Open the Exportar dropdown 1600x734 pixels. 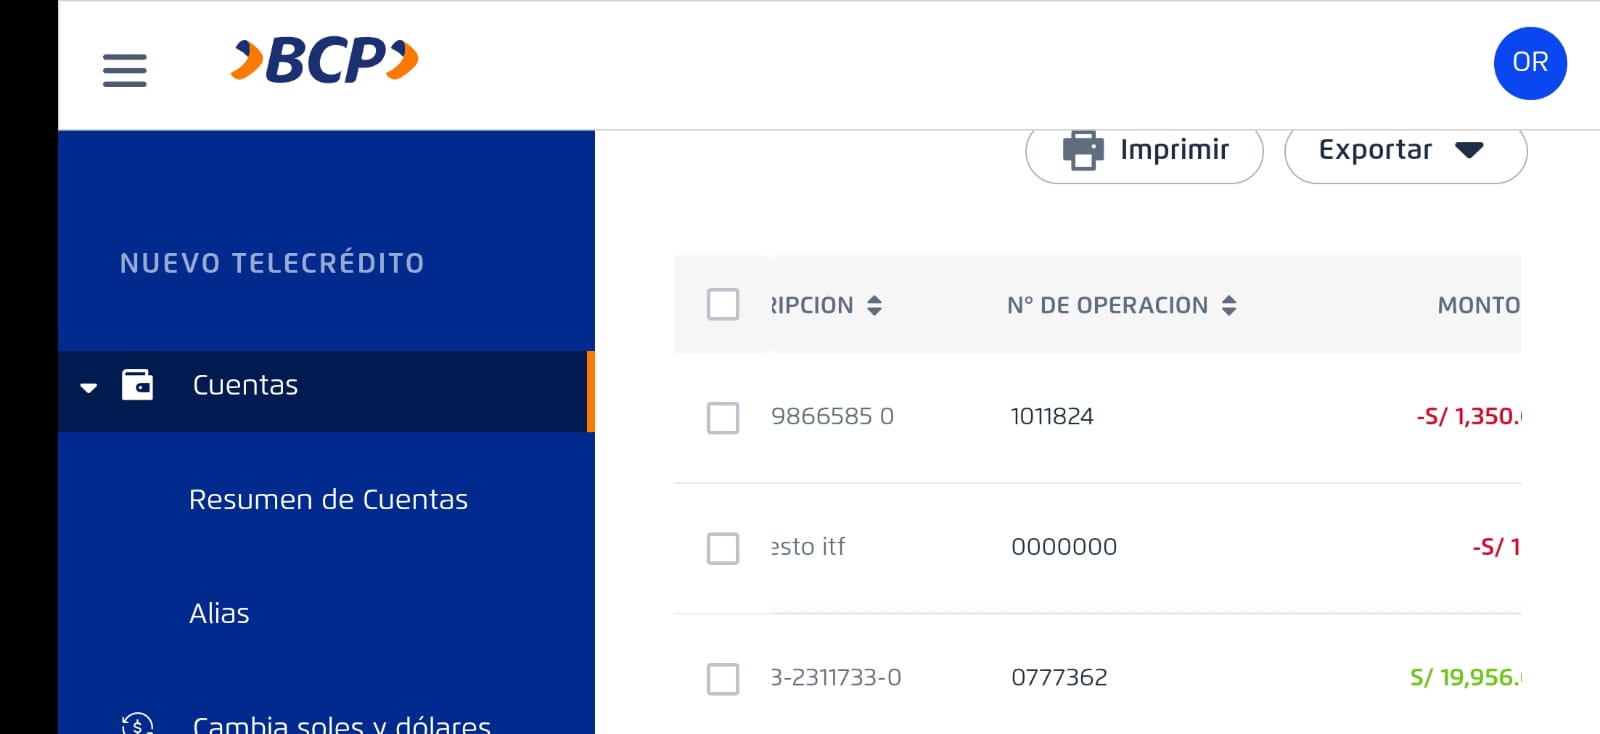(1405, 151)
